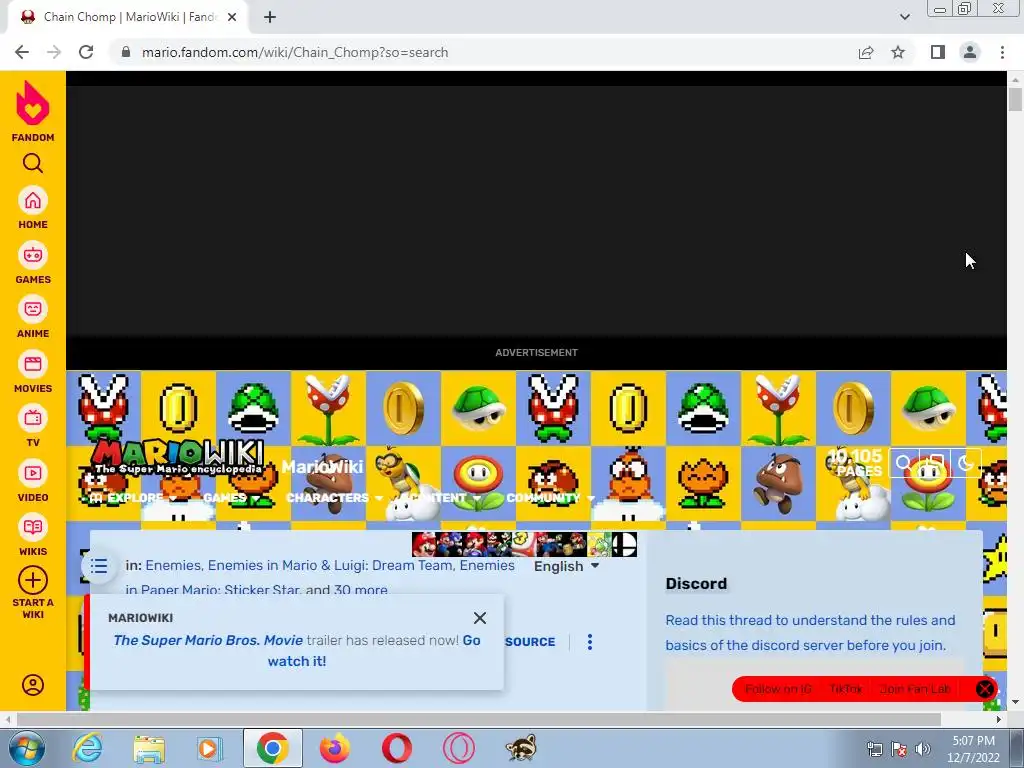Select the Chain Chomp browser tab
1024x768 pixels.
click(x=128, y=17)
